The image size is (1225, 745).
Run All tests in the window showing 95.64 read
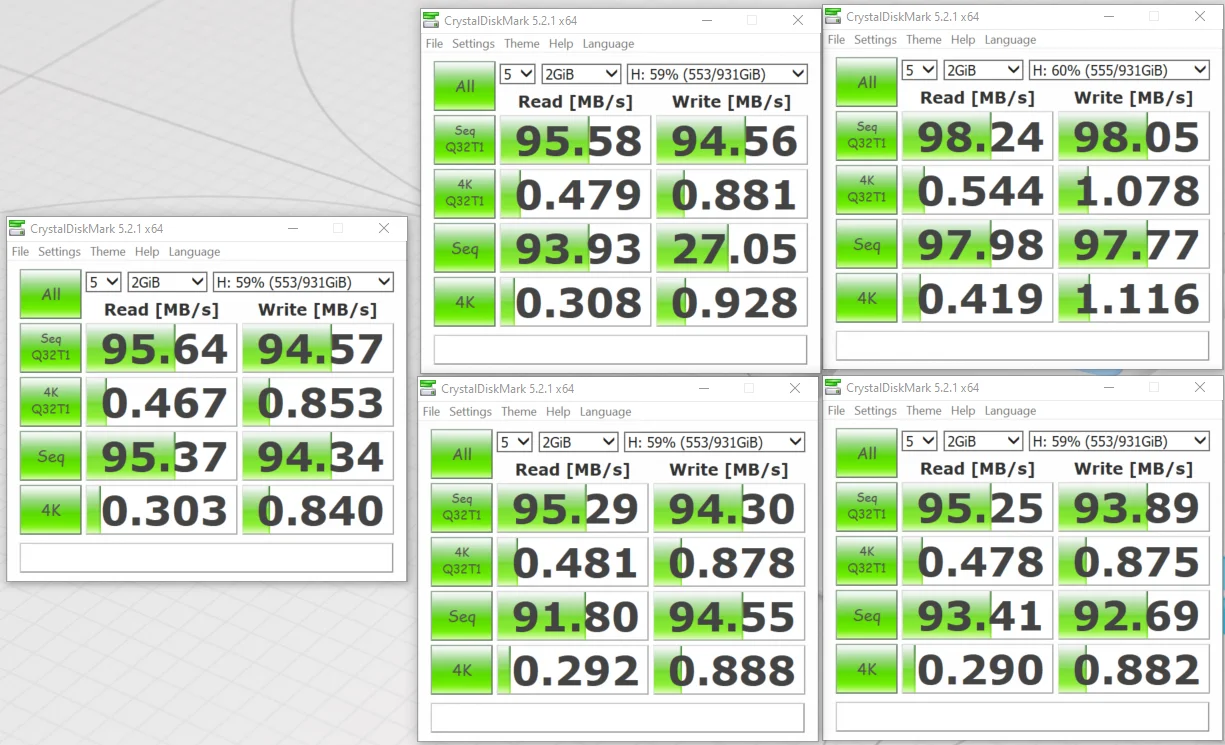pos(51,294)
